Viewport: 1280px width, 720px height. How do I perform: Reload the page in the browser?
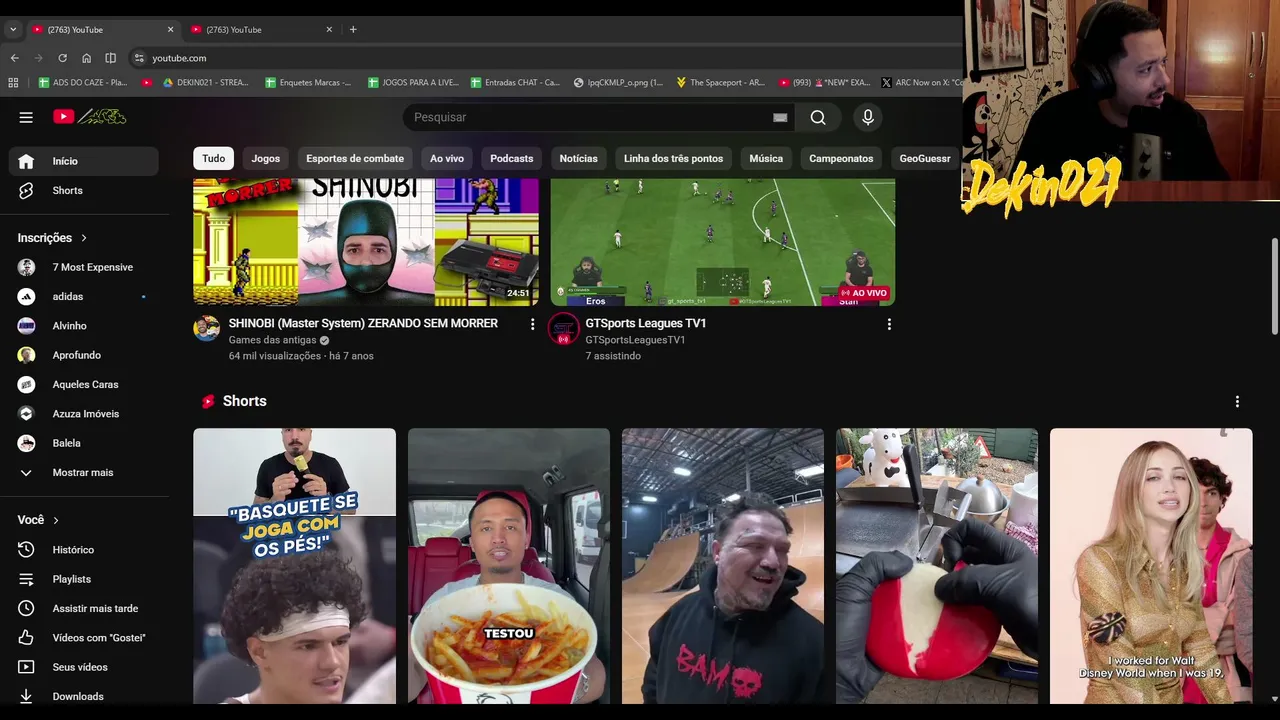62,58
